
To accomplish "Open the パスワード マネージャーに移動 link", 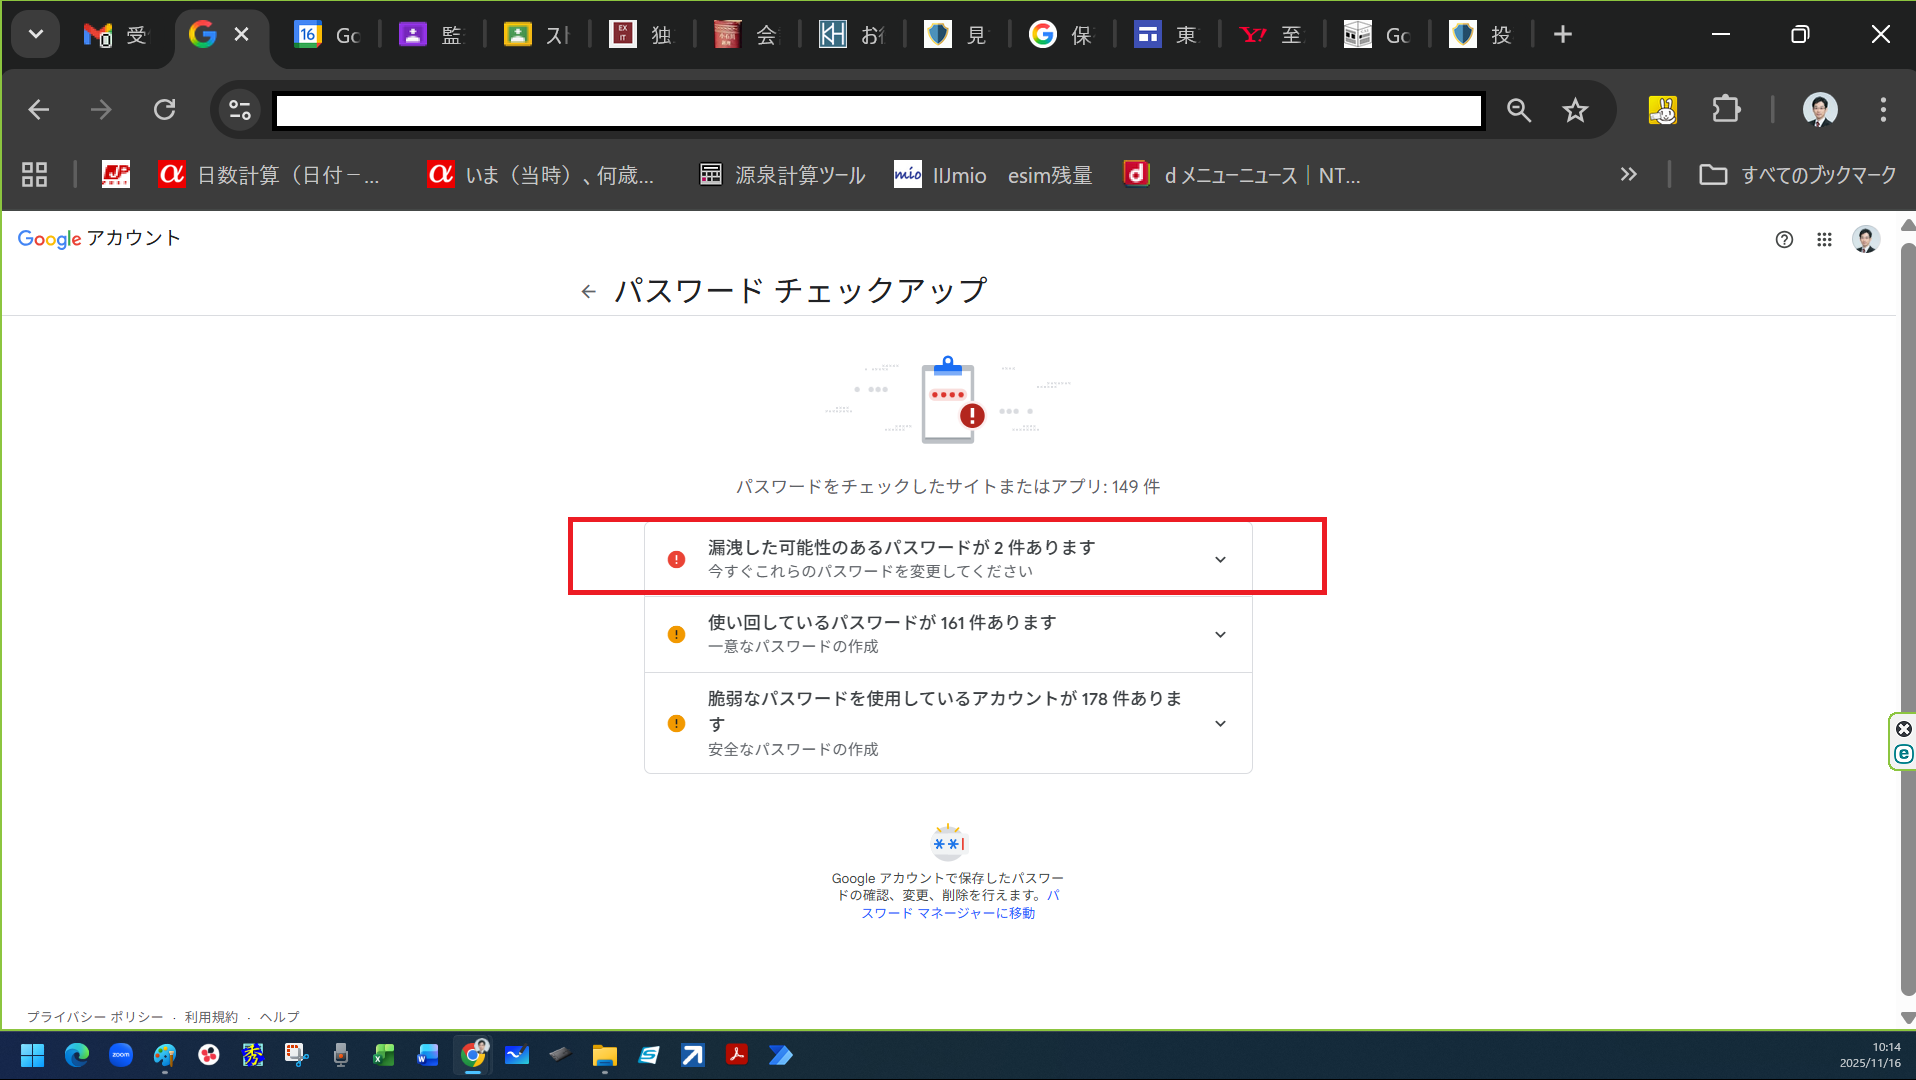I will click(948, 913).
